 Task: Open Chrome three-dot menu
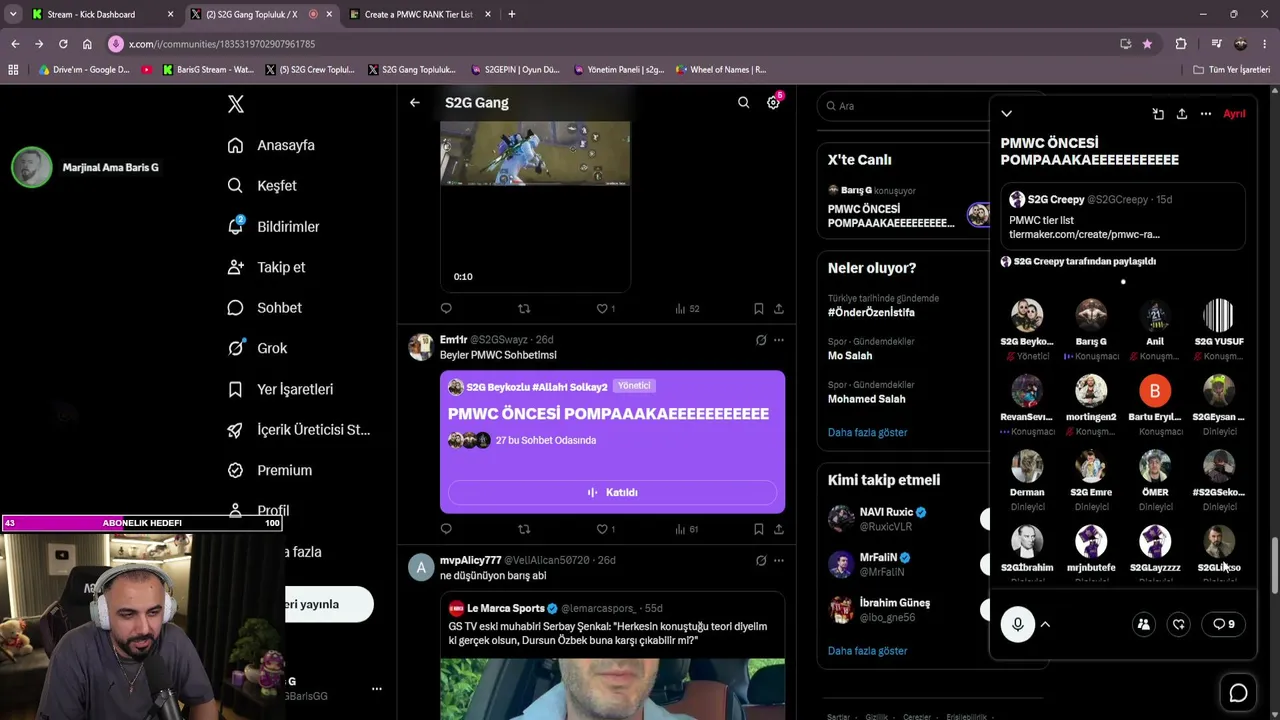click(1265, 44)
